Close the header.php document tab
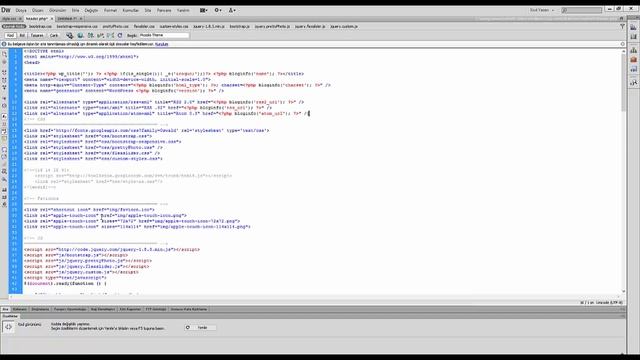 click(x=51, y=19)
